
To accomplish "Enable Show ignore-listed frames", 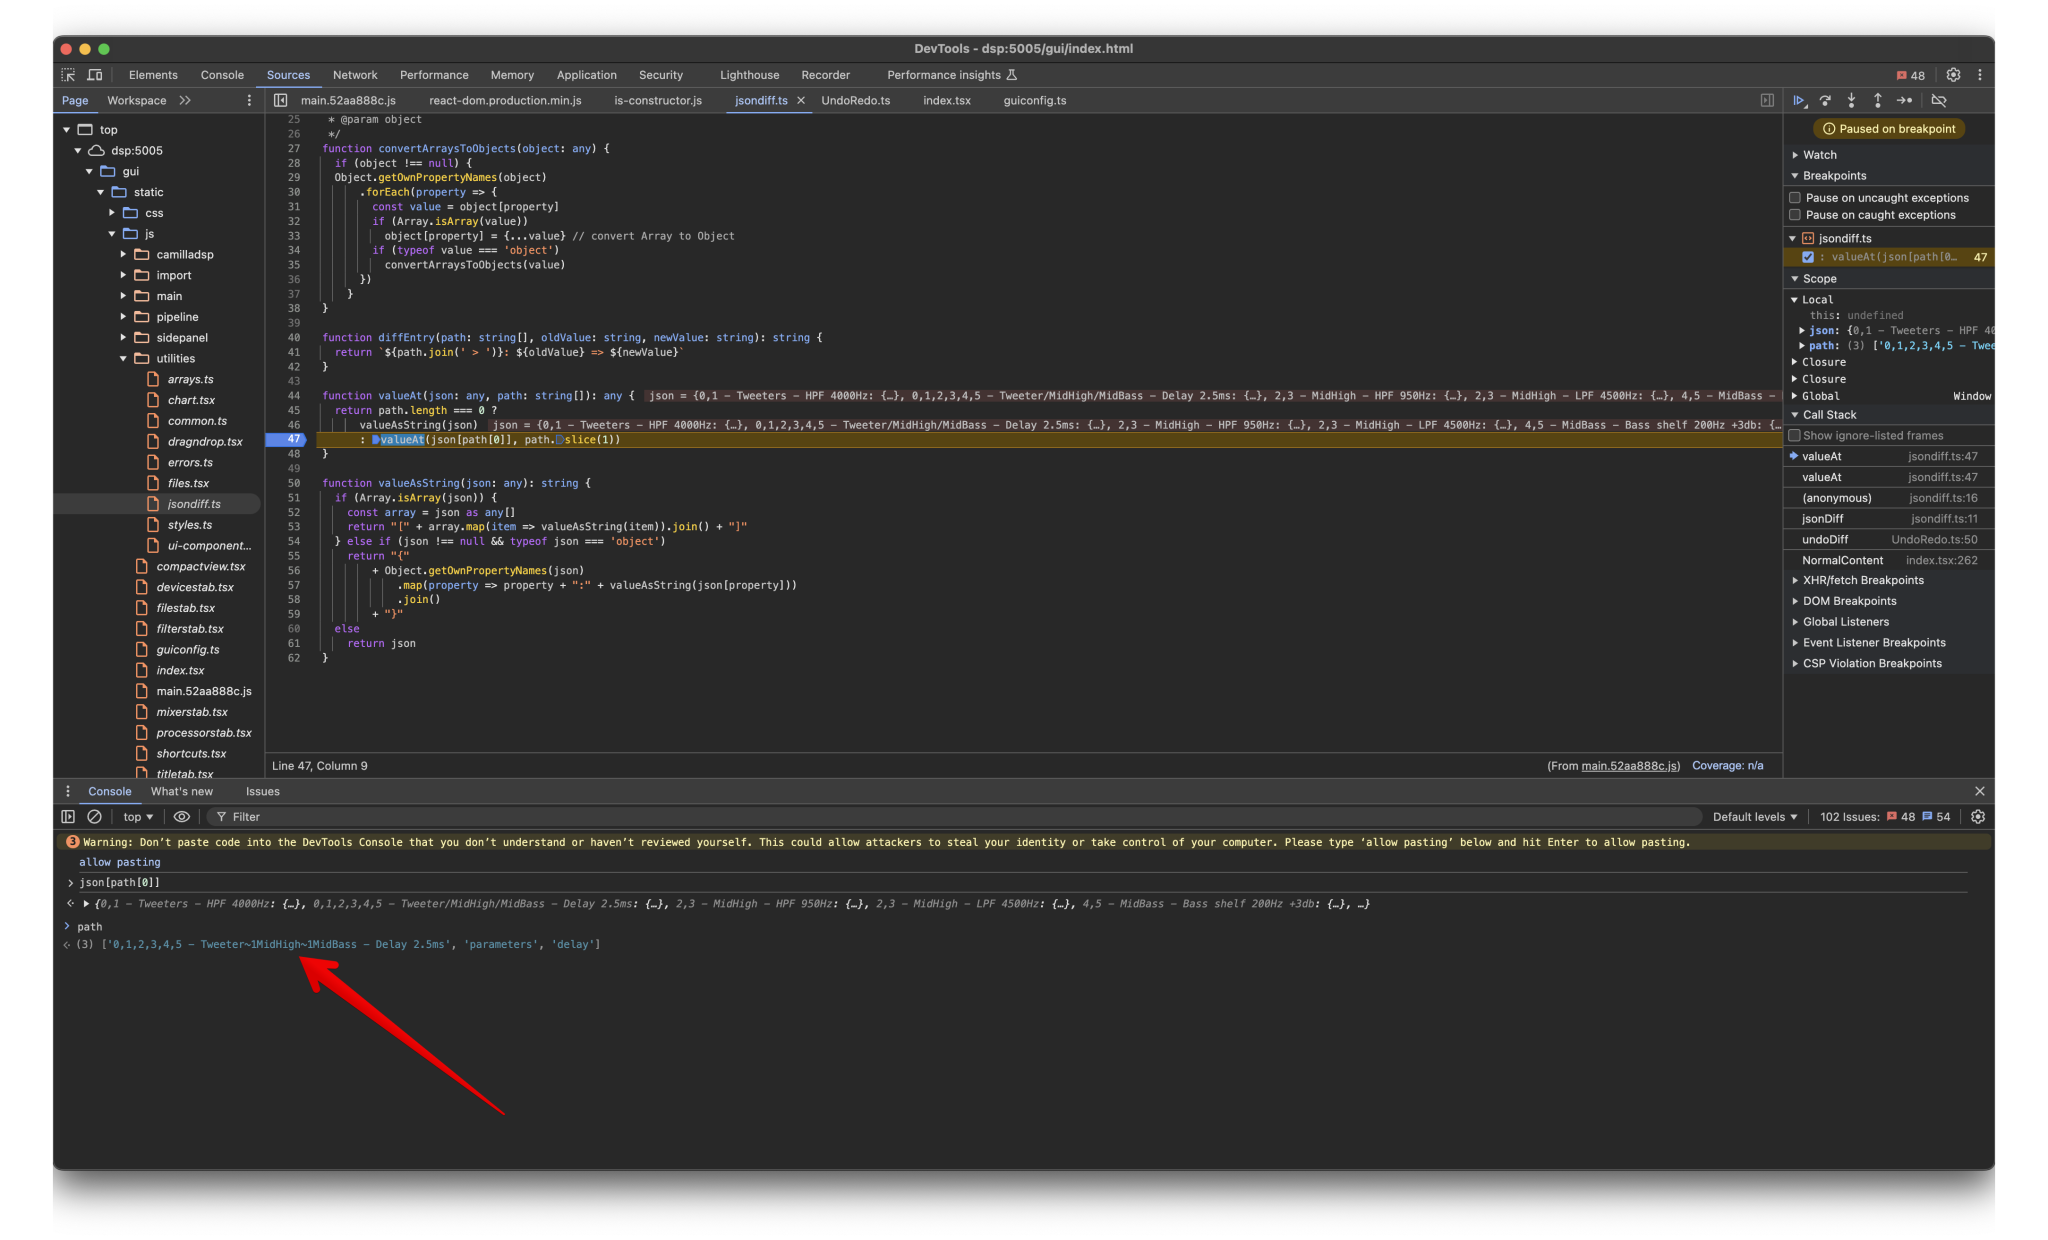I will 1795,435.
